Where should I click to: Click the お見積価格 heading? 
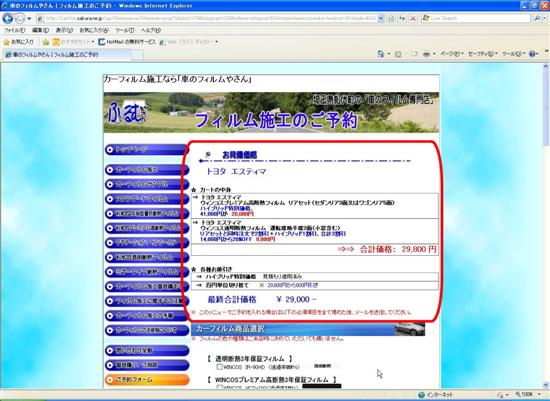[x=240, y=155]
